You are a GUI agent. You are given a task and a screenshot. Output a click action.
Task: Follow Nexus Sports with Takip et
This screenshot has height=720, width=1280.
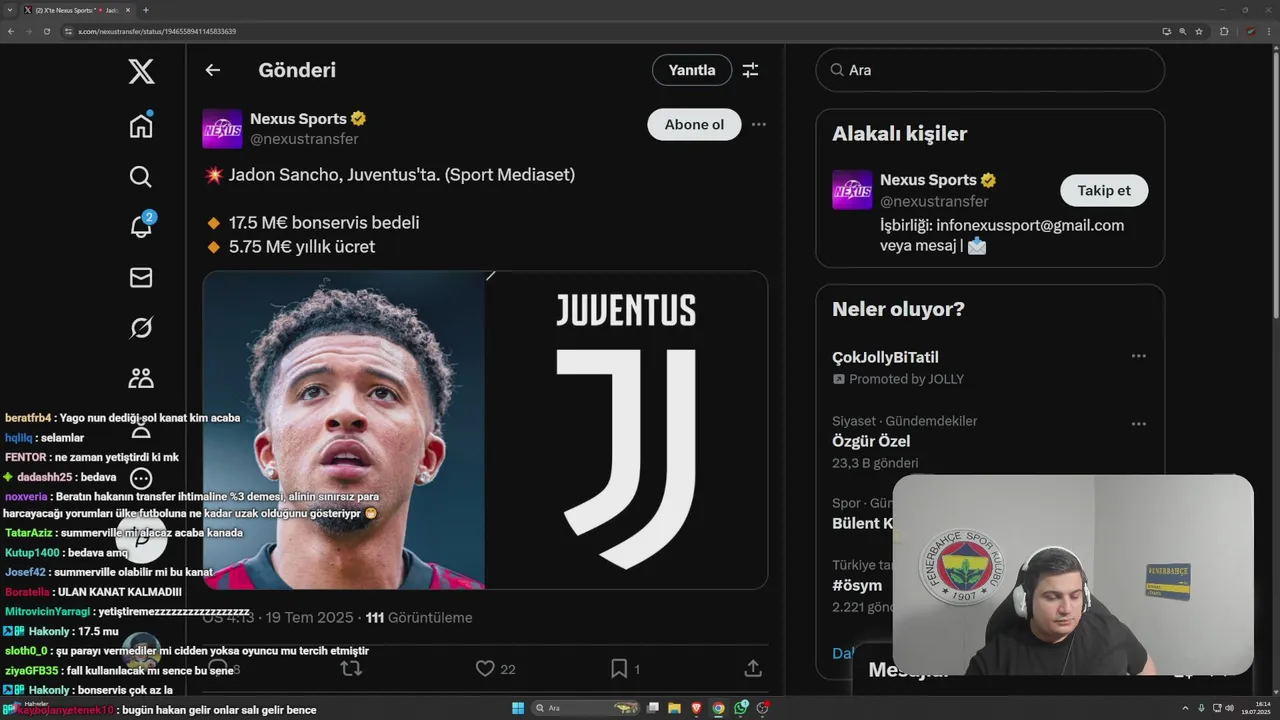pos(1104,190)
